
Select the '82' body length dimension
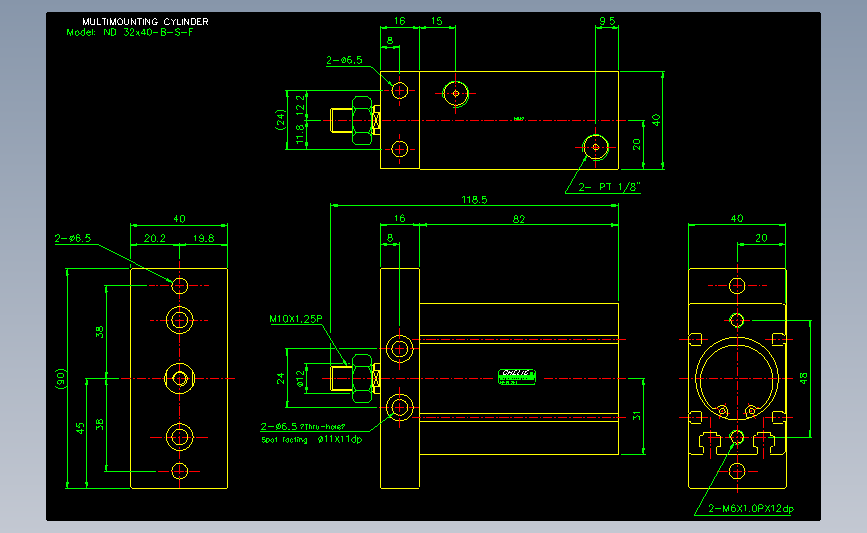tap(519, 219)
